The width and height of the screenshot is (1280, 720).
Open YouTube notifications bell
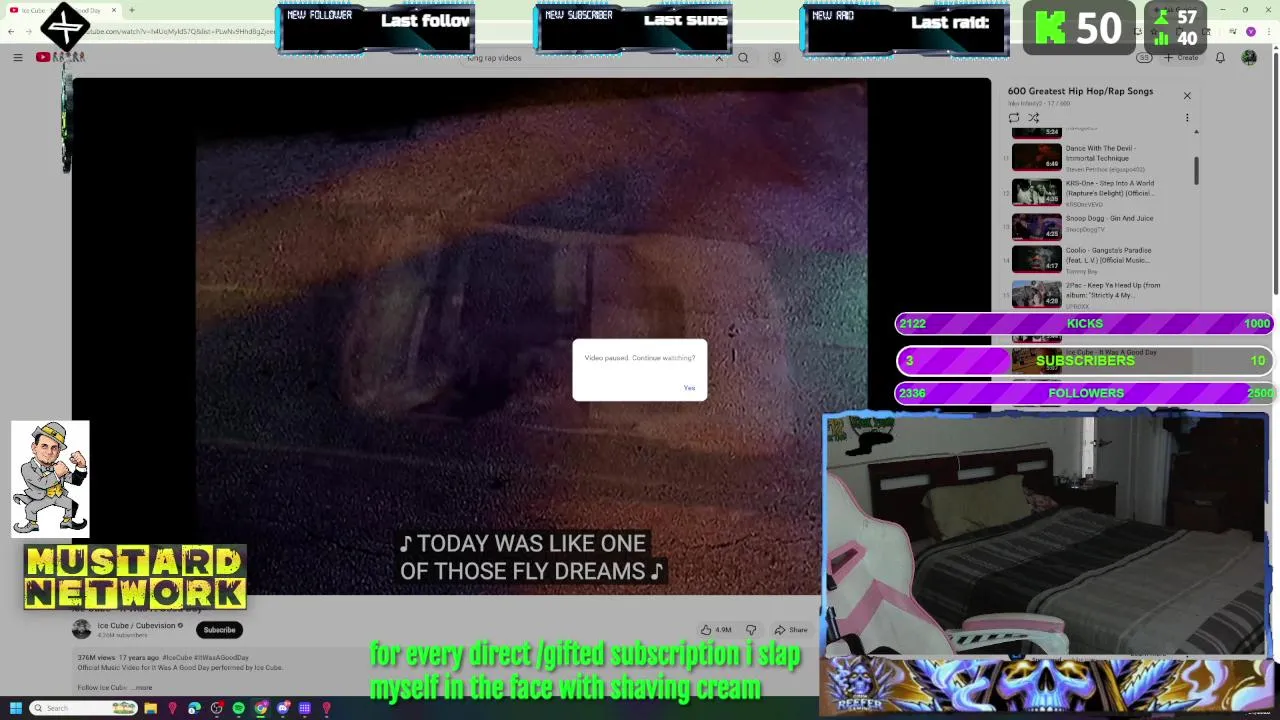pyautogui.click(x=1220, y=58)
